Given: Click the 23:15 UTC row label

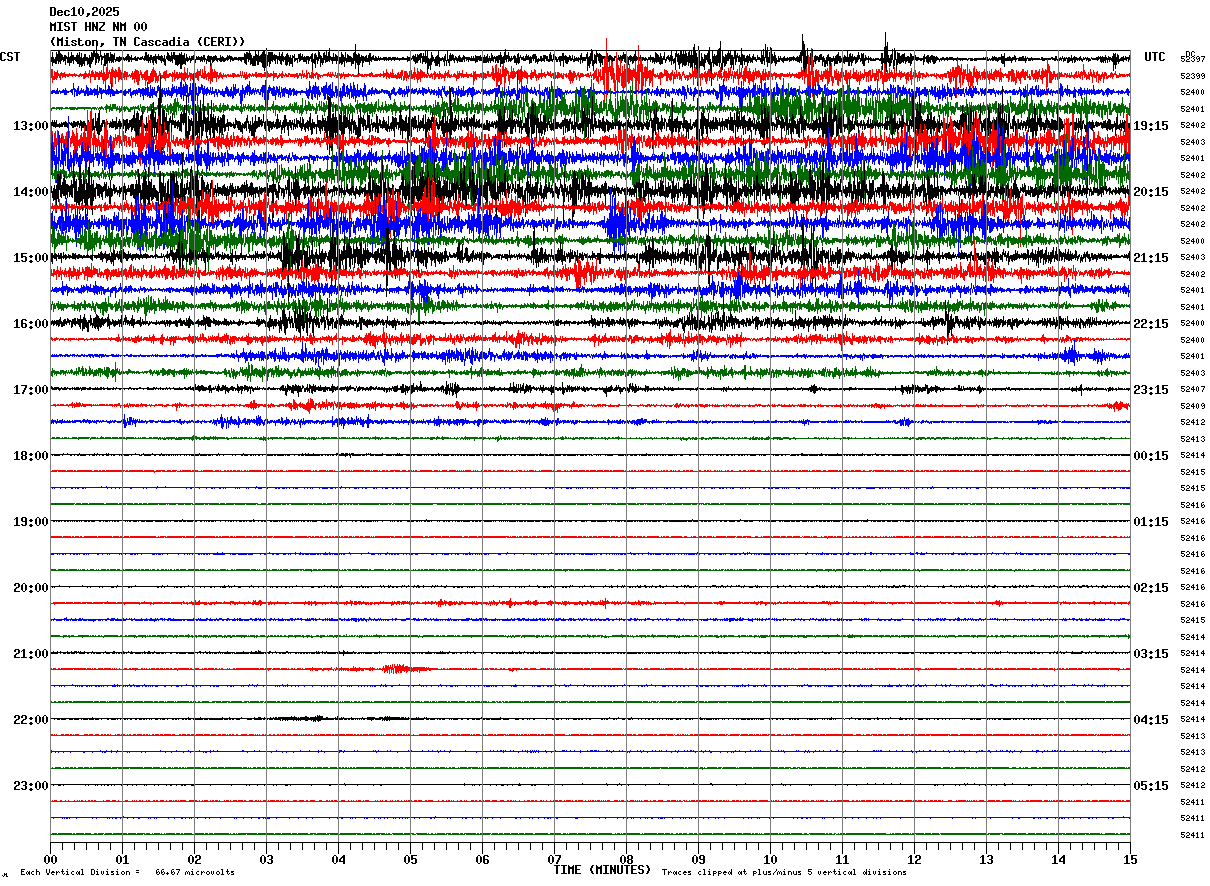Looking at the screenshot, I should [1151, 390].
